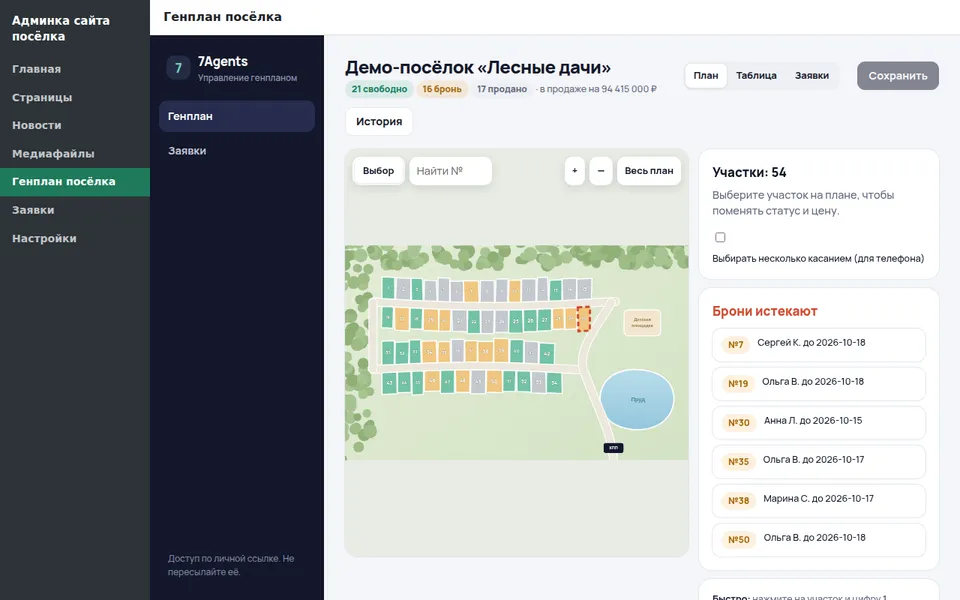
Task: Click the КПП marker on the map
Action: [613, 448]
